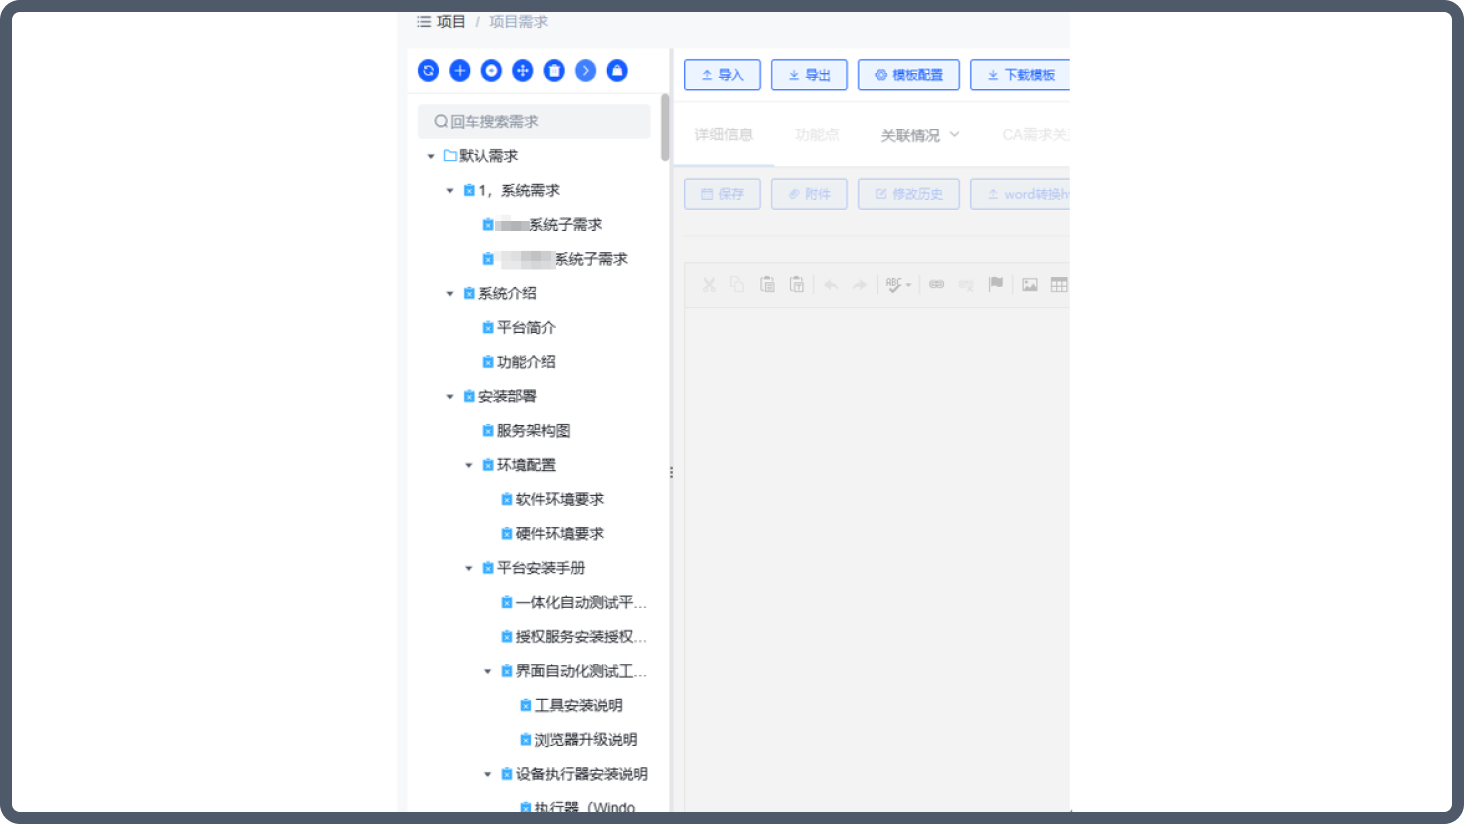This screenshot has width=1464, height=824.
Task: Click the clipboard icon of 工具安装说明 row
Action: click(x=526, y=706)
